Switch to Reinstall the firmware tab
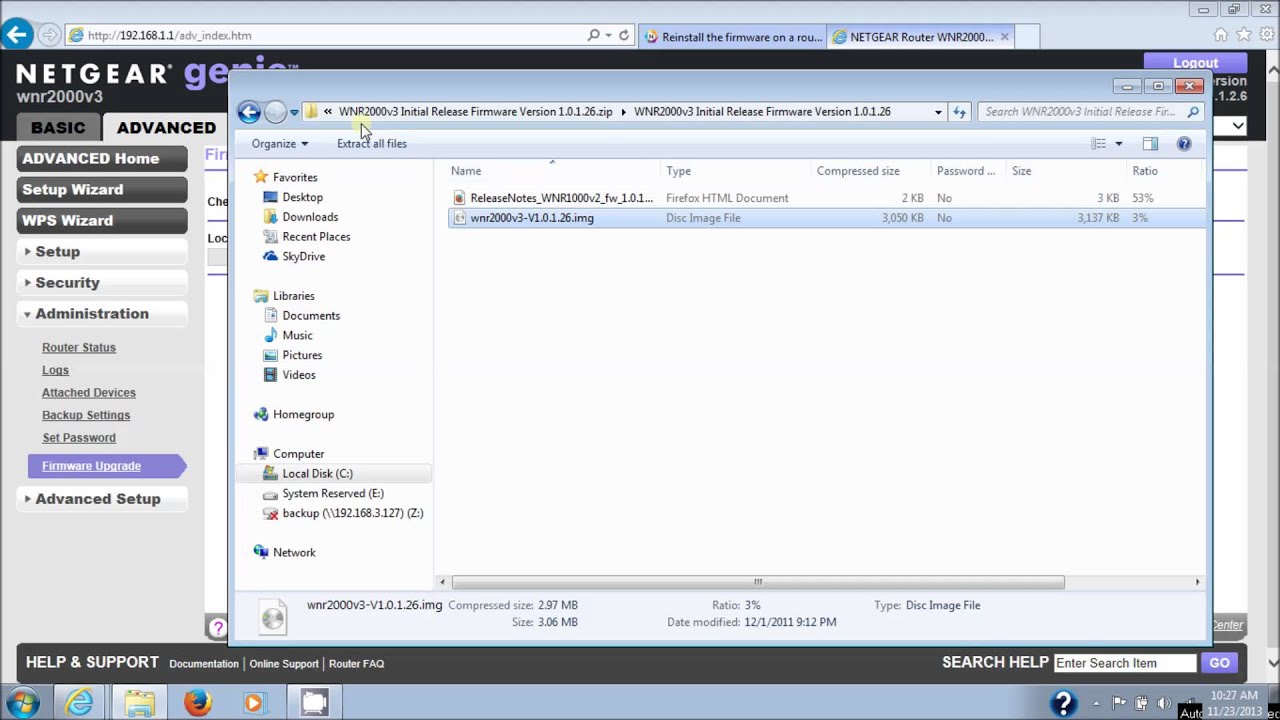This screenshot has height=720, width=1280. 732,37
